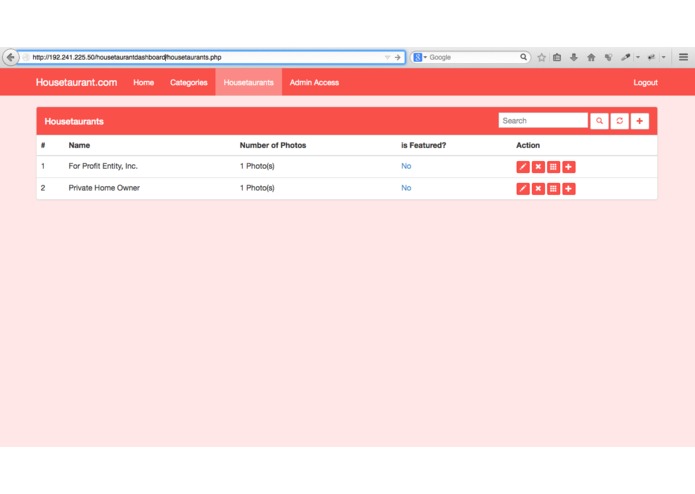Click the browser search magnifier icon
Image resolution: width=695 pixels, height=494 pixels.
(523, 57)
